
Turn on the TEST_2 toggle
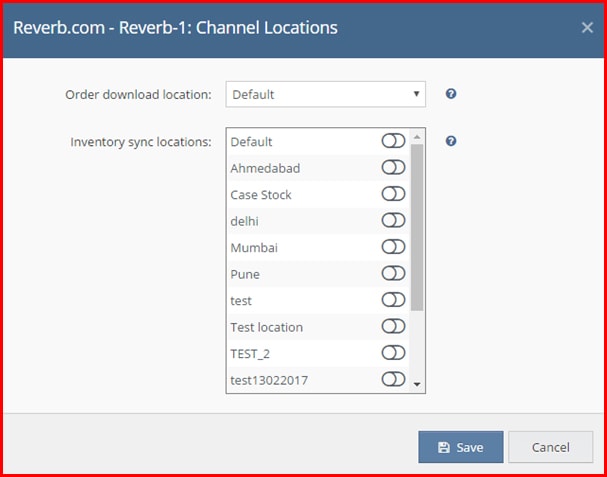(x=393, y=353)
